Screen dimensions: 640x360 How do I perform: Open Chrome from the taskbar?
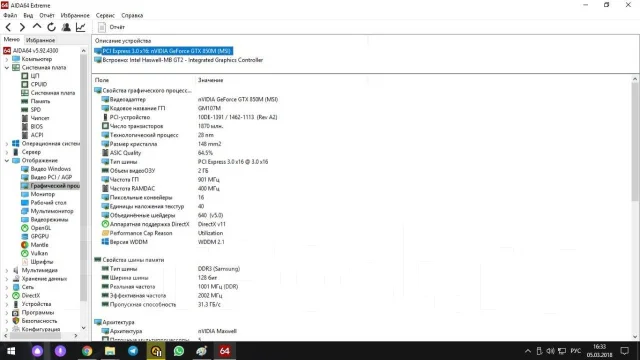tap(87, 351)
